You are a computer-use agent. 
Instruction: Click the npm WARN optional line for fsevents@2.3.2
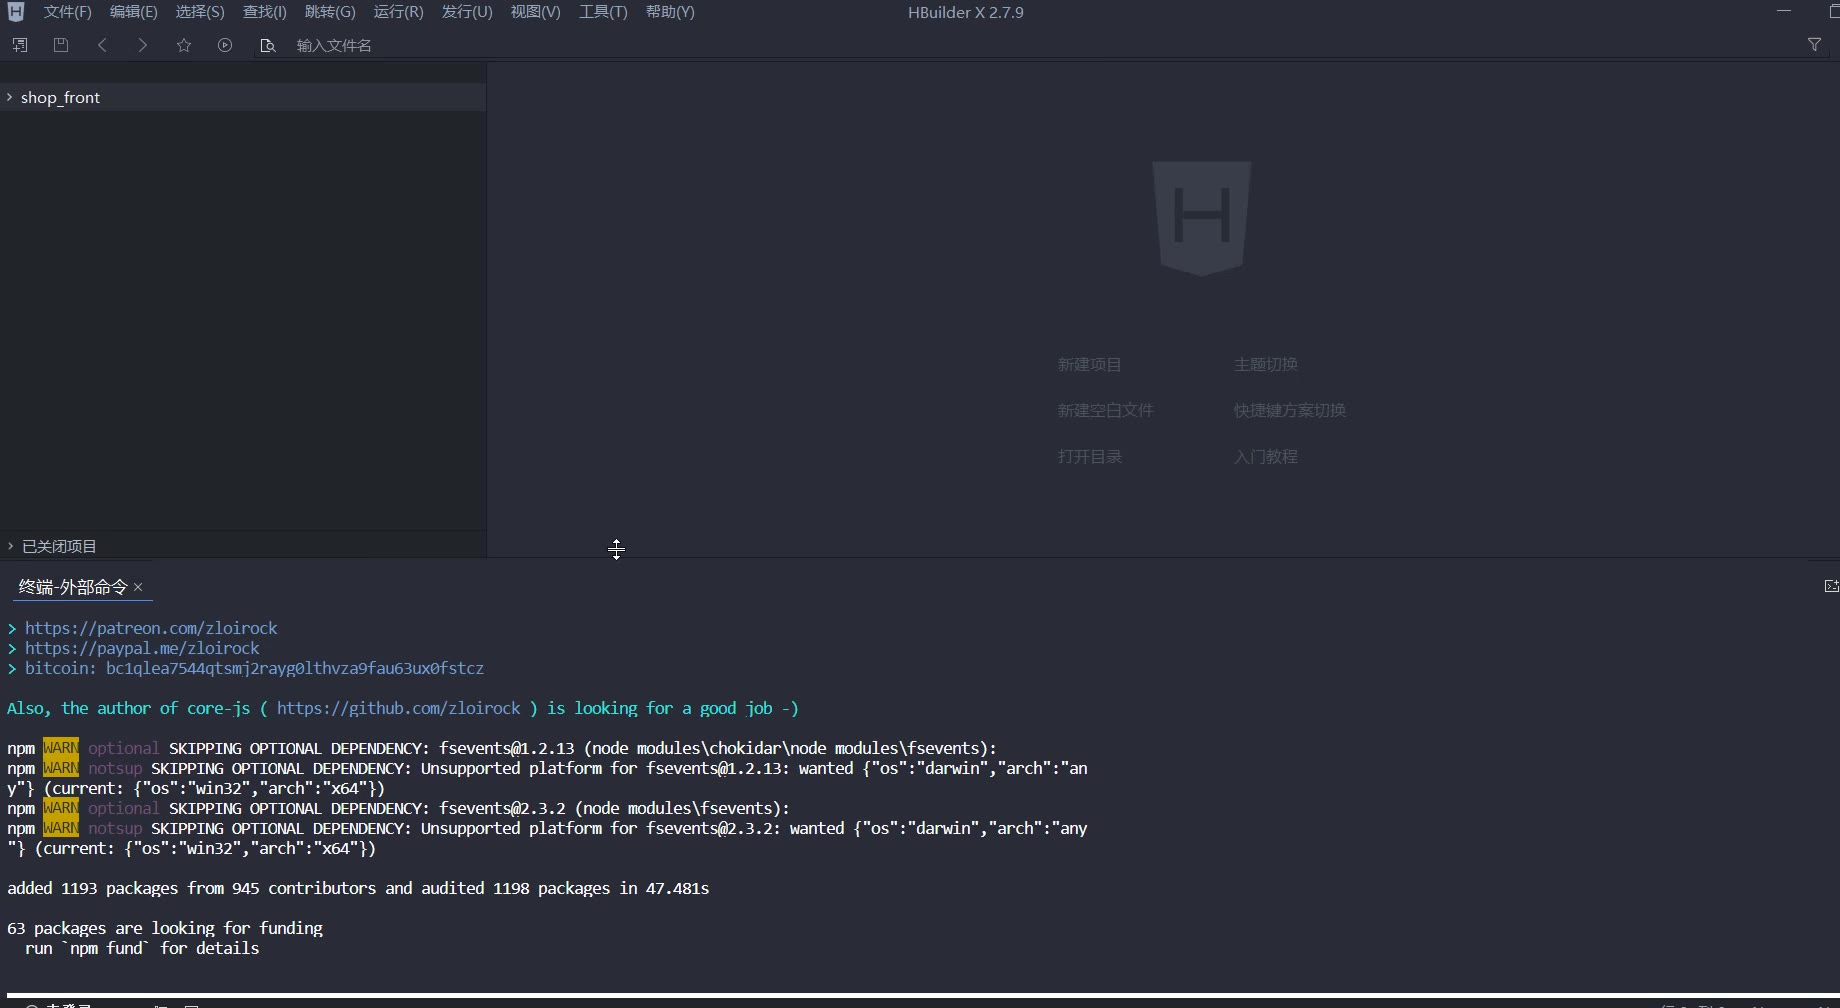point(398,808)
